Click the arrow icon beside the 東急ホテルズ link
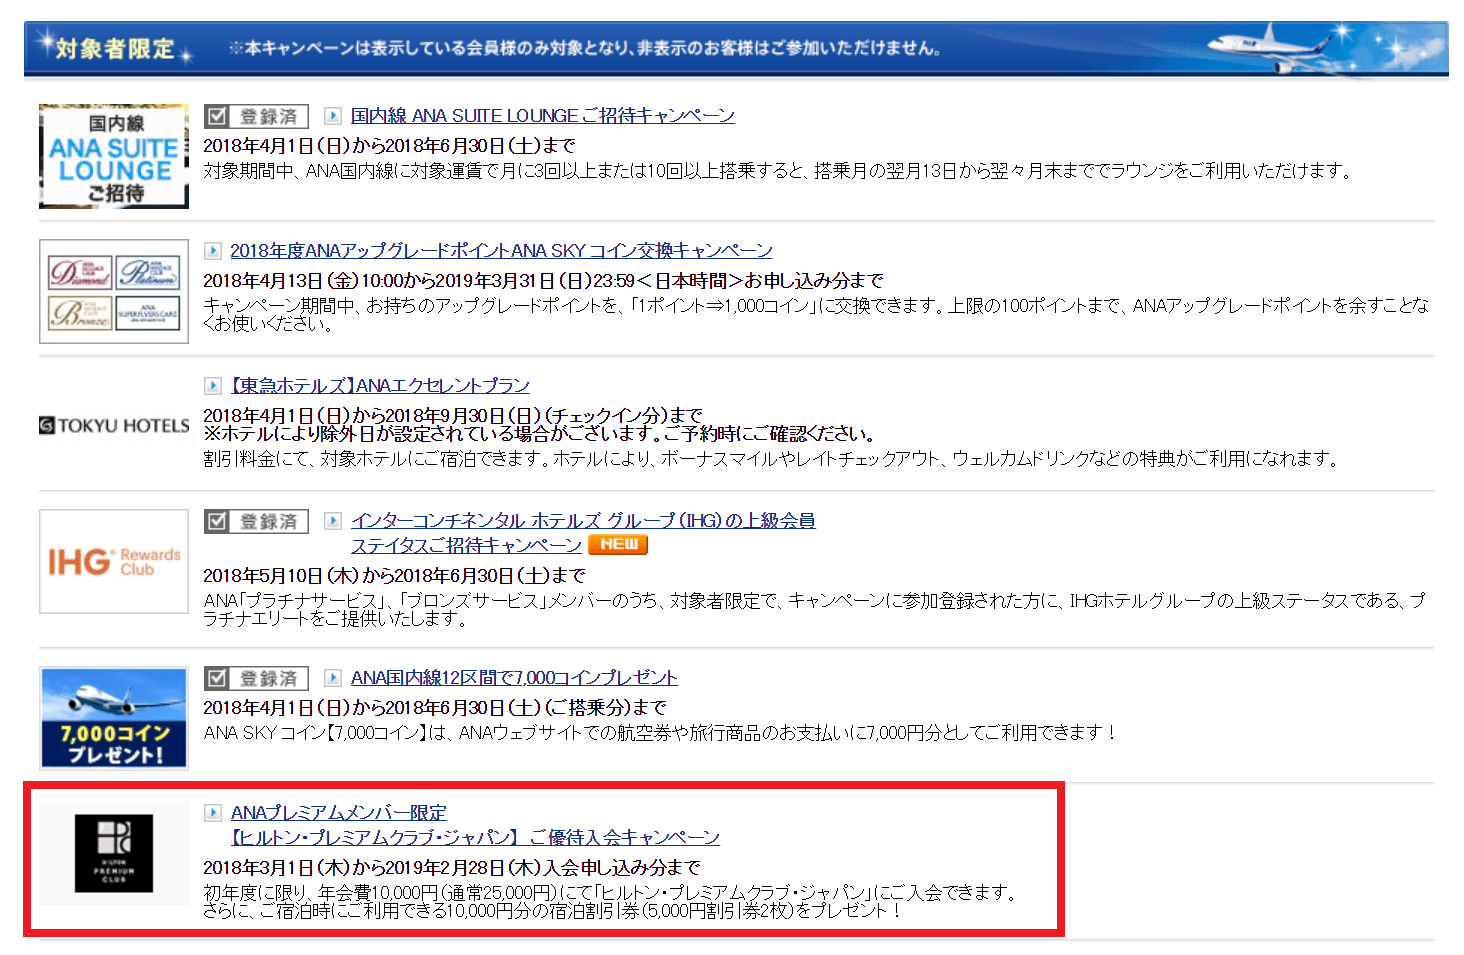This screenshot has height=955, width=1464. 213,386
